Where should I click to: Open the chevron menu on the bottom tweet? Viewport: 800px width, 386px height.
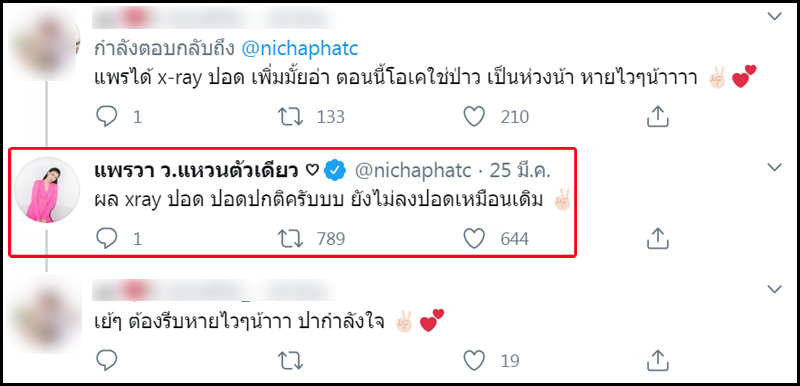click(x=774, y=289)
